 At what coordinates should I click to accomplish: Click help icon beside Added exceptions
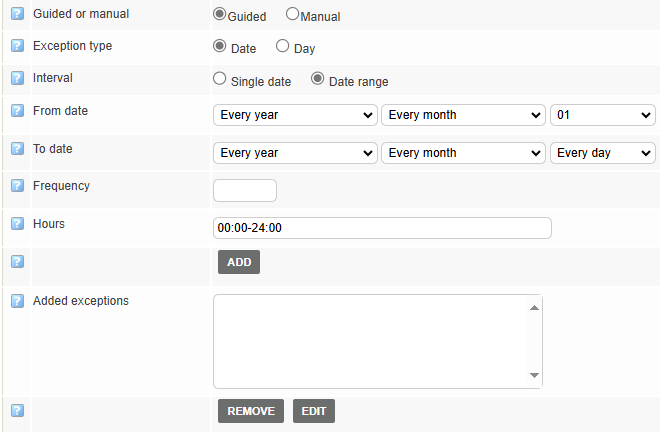[17, 301]
